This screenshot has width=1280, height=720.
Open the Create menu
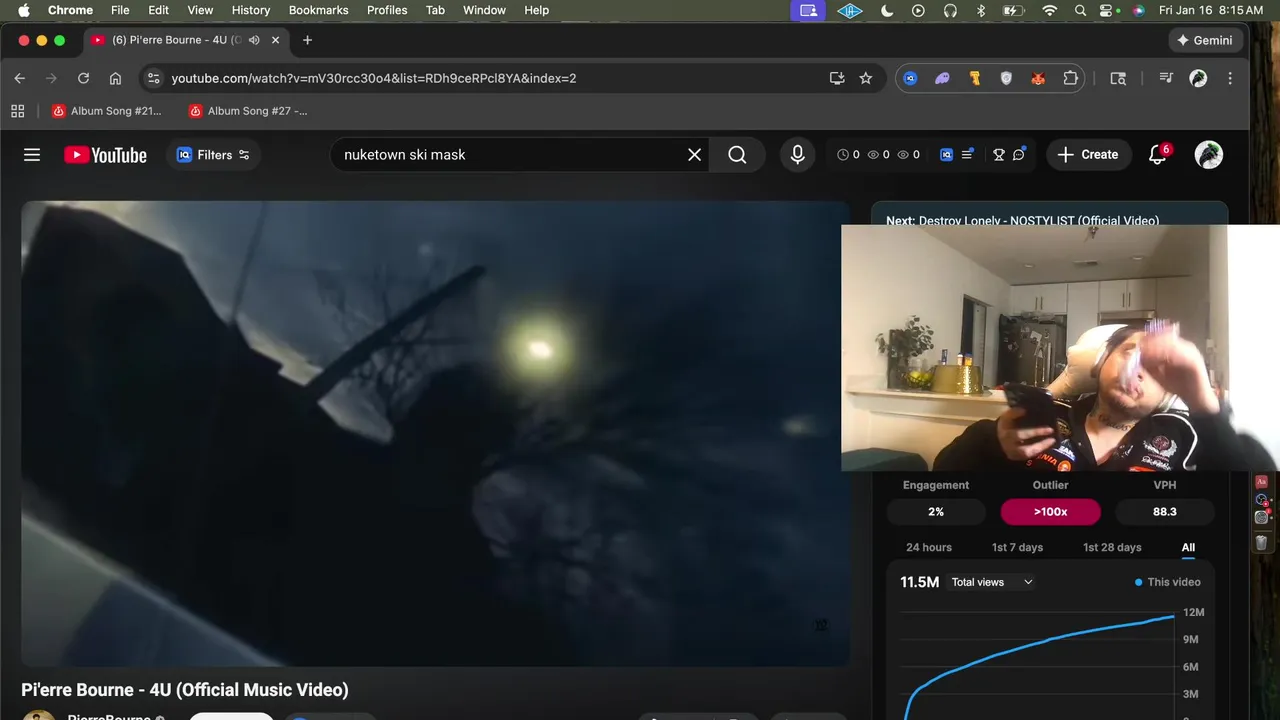pyautogui.click(x=1088, y=155)
